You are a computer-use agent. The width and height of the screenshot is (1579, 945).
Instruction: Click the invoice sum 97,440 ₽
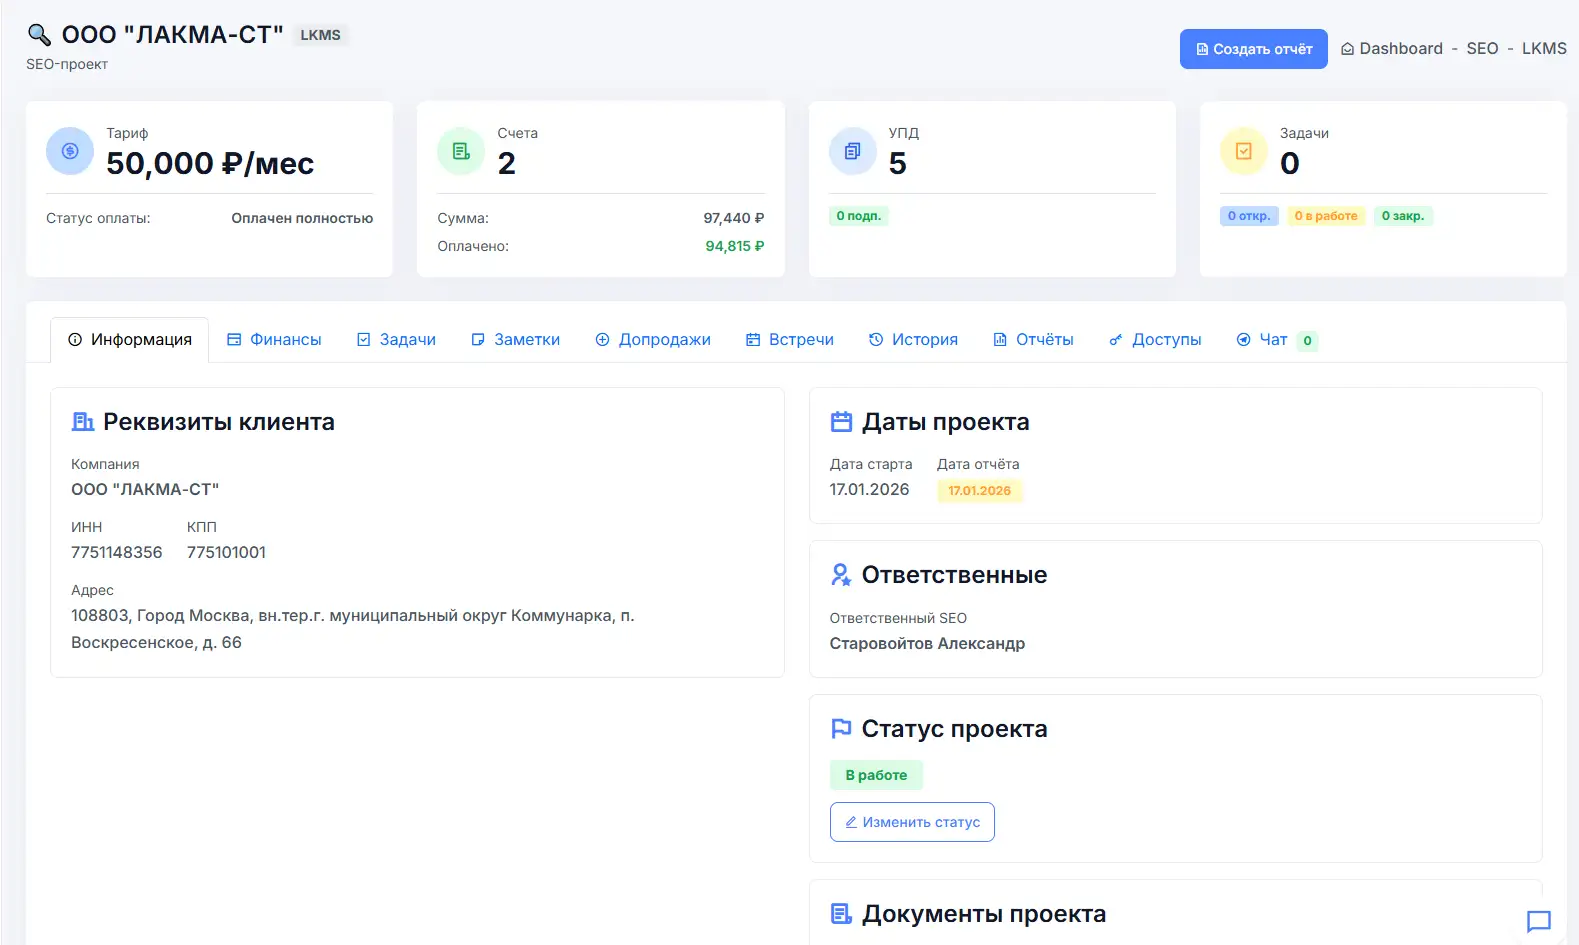pyautogui.click(x=734, y=218)
